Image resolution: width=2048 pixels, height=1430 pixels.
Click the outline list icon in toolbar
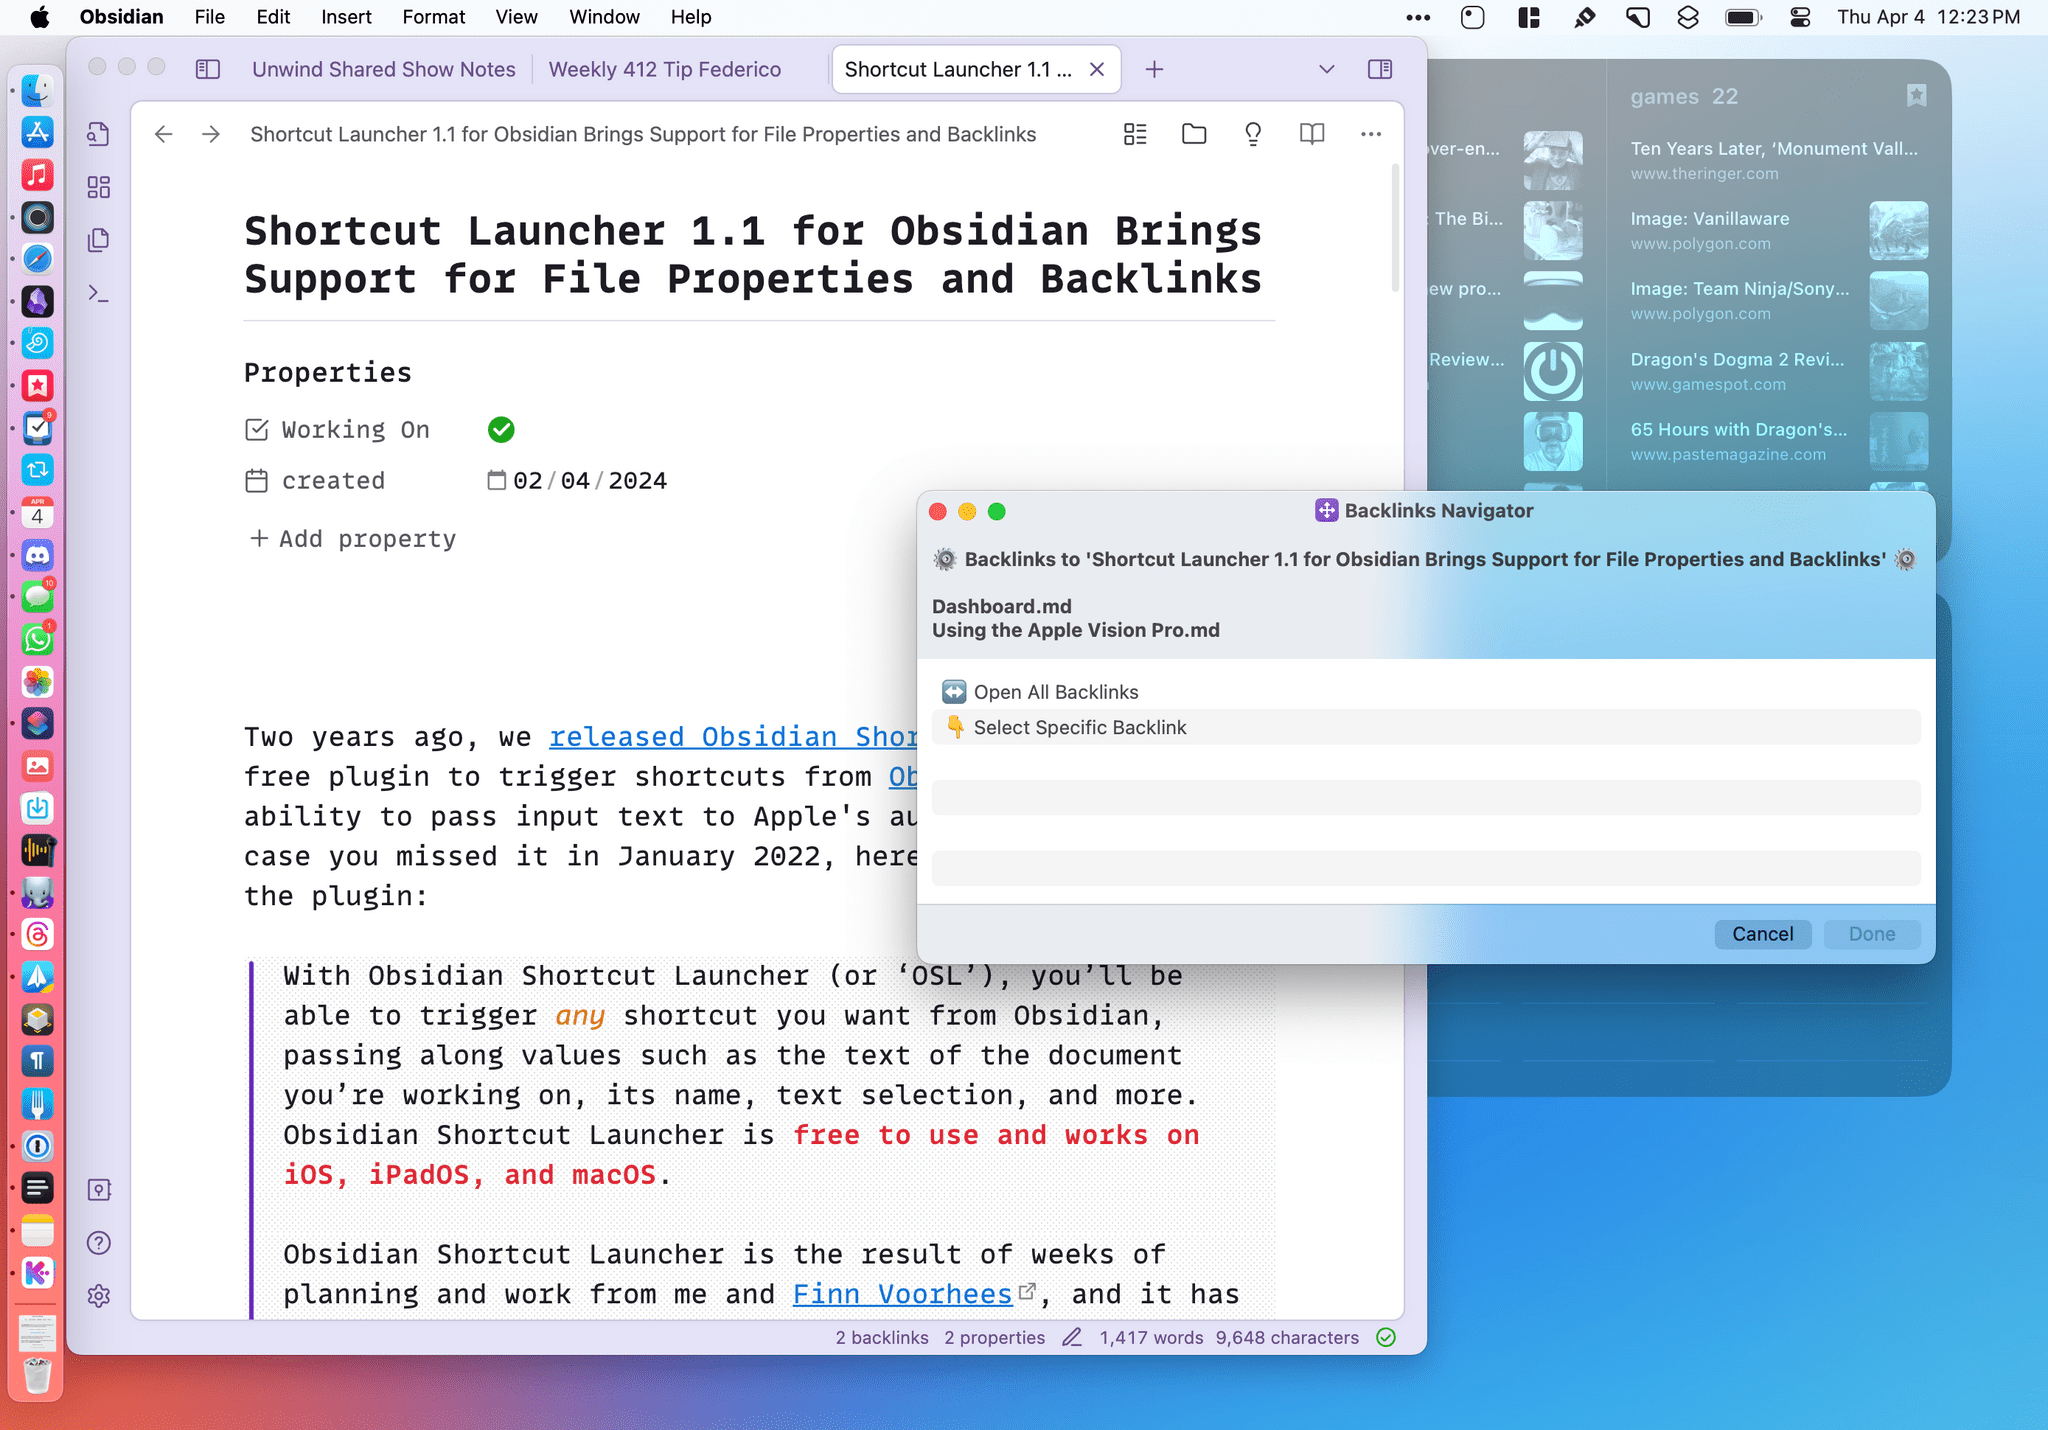click(1135, 134)
